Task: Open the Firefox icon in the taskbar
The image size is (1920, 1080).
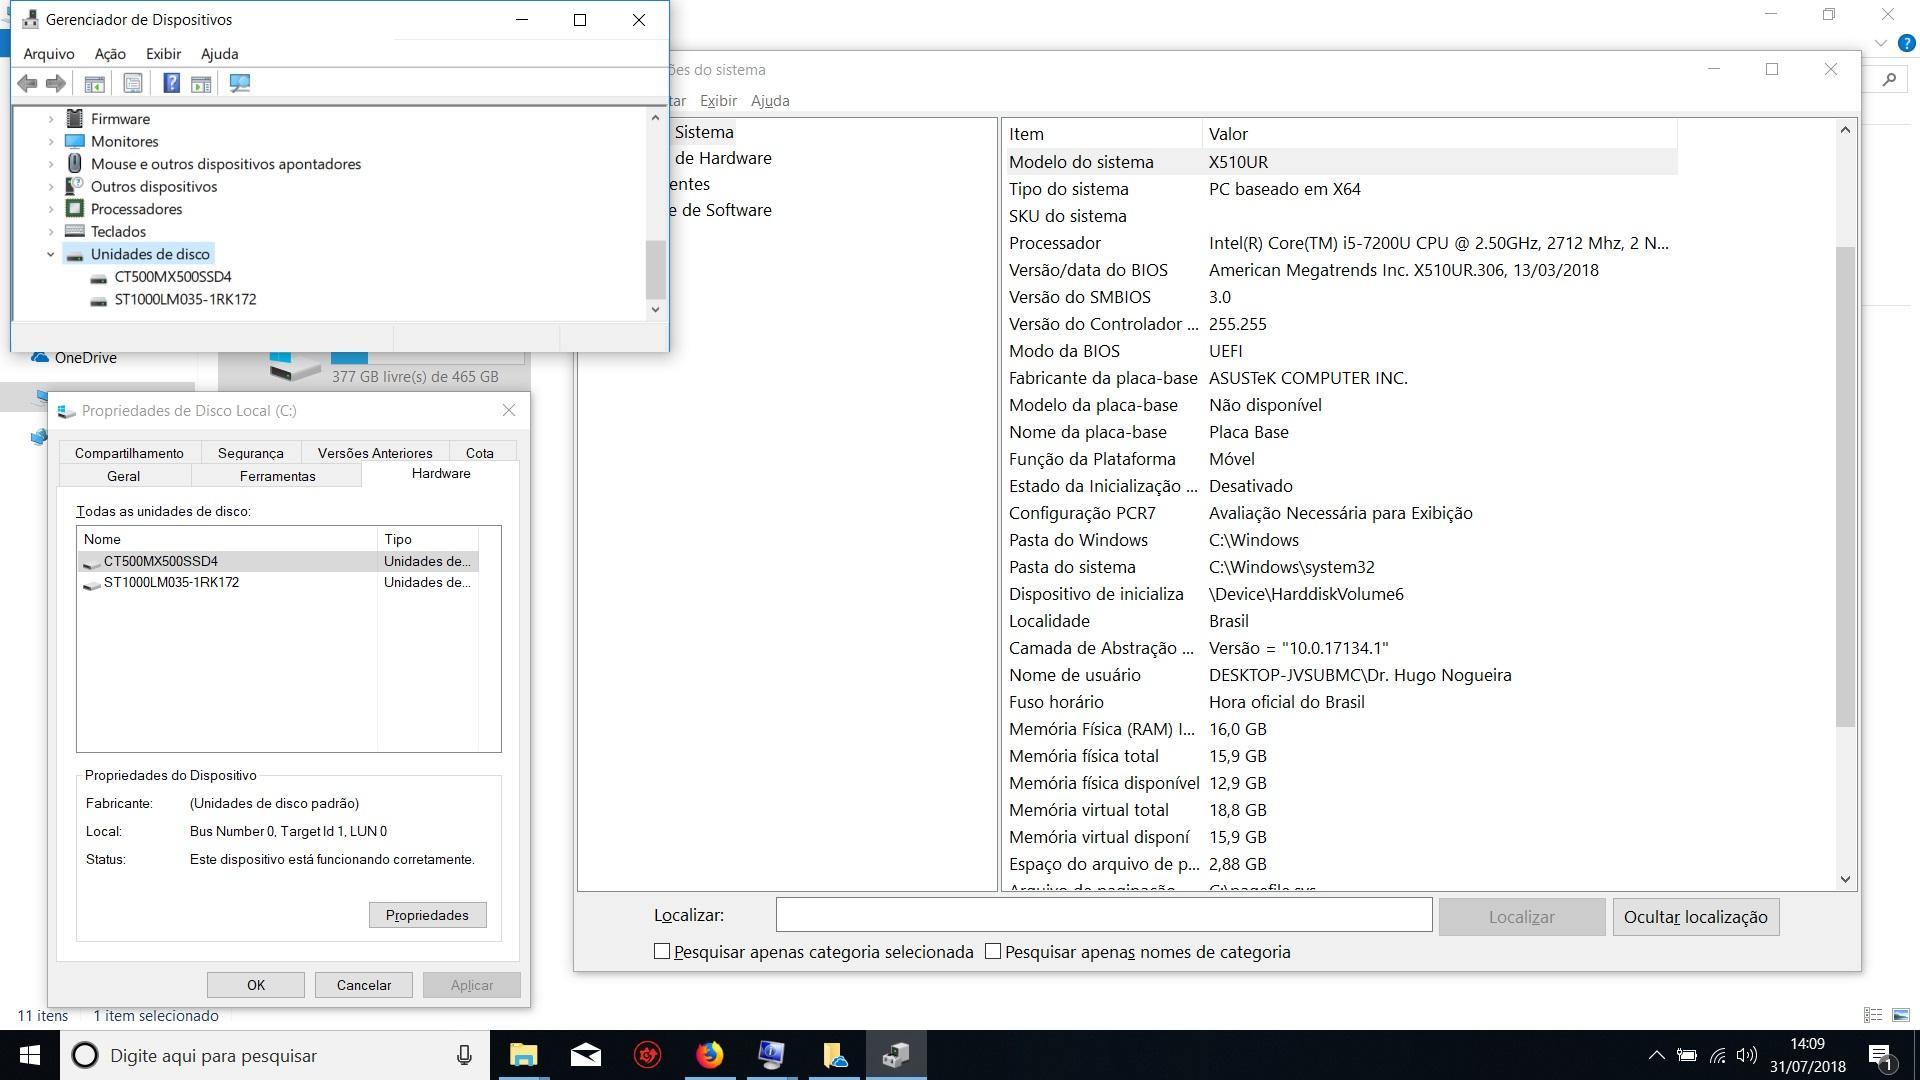Action: pyautogui.click(x=709, y=1055)
